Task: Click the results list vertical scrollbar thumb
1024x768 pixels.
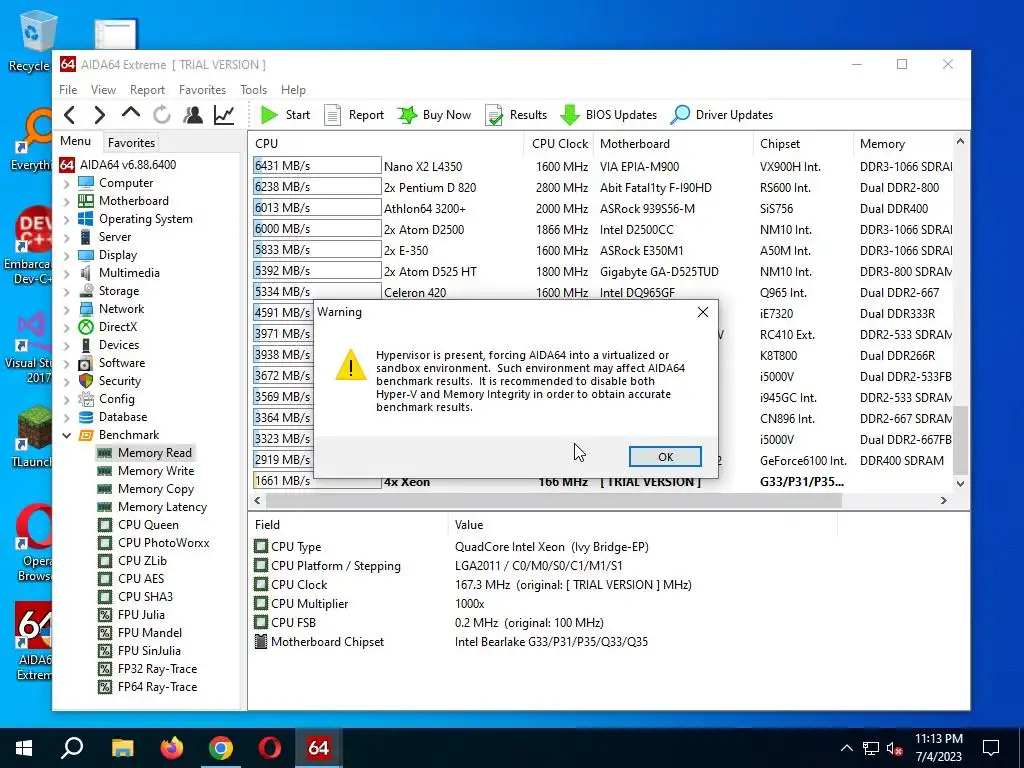Action: click(x=960, y=440)
